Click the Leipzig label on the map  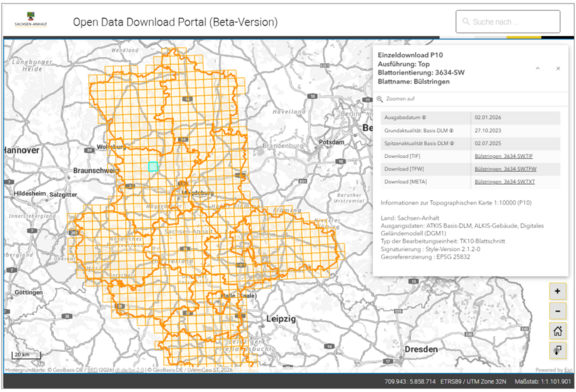click(x=281, y=319)
